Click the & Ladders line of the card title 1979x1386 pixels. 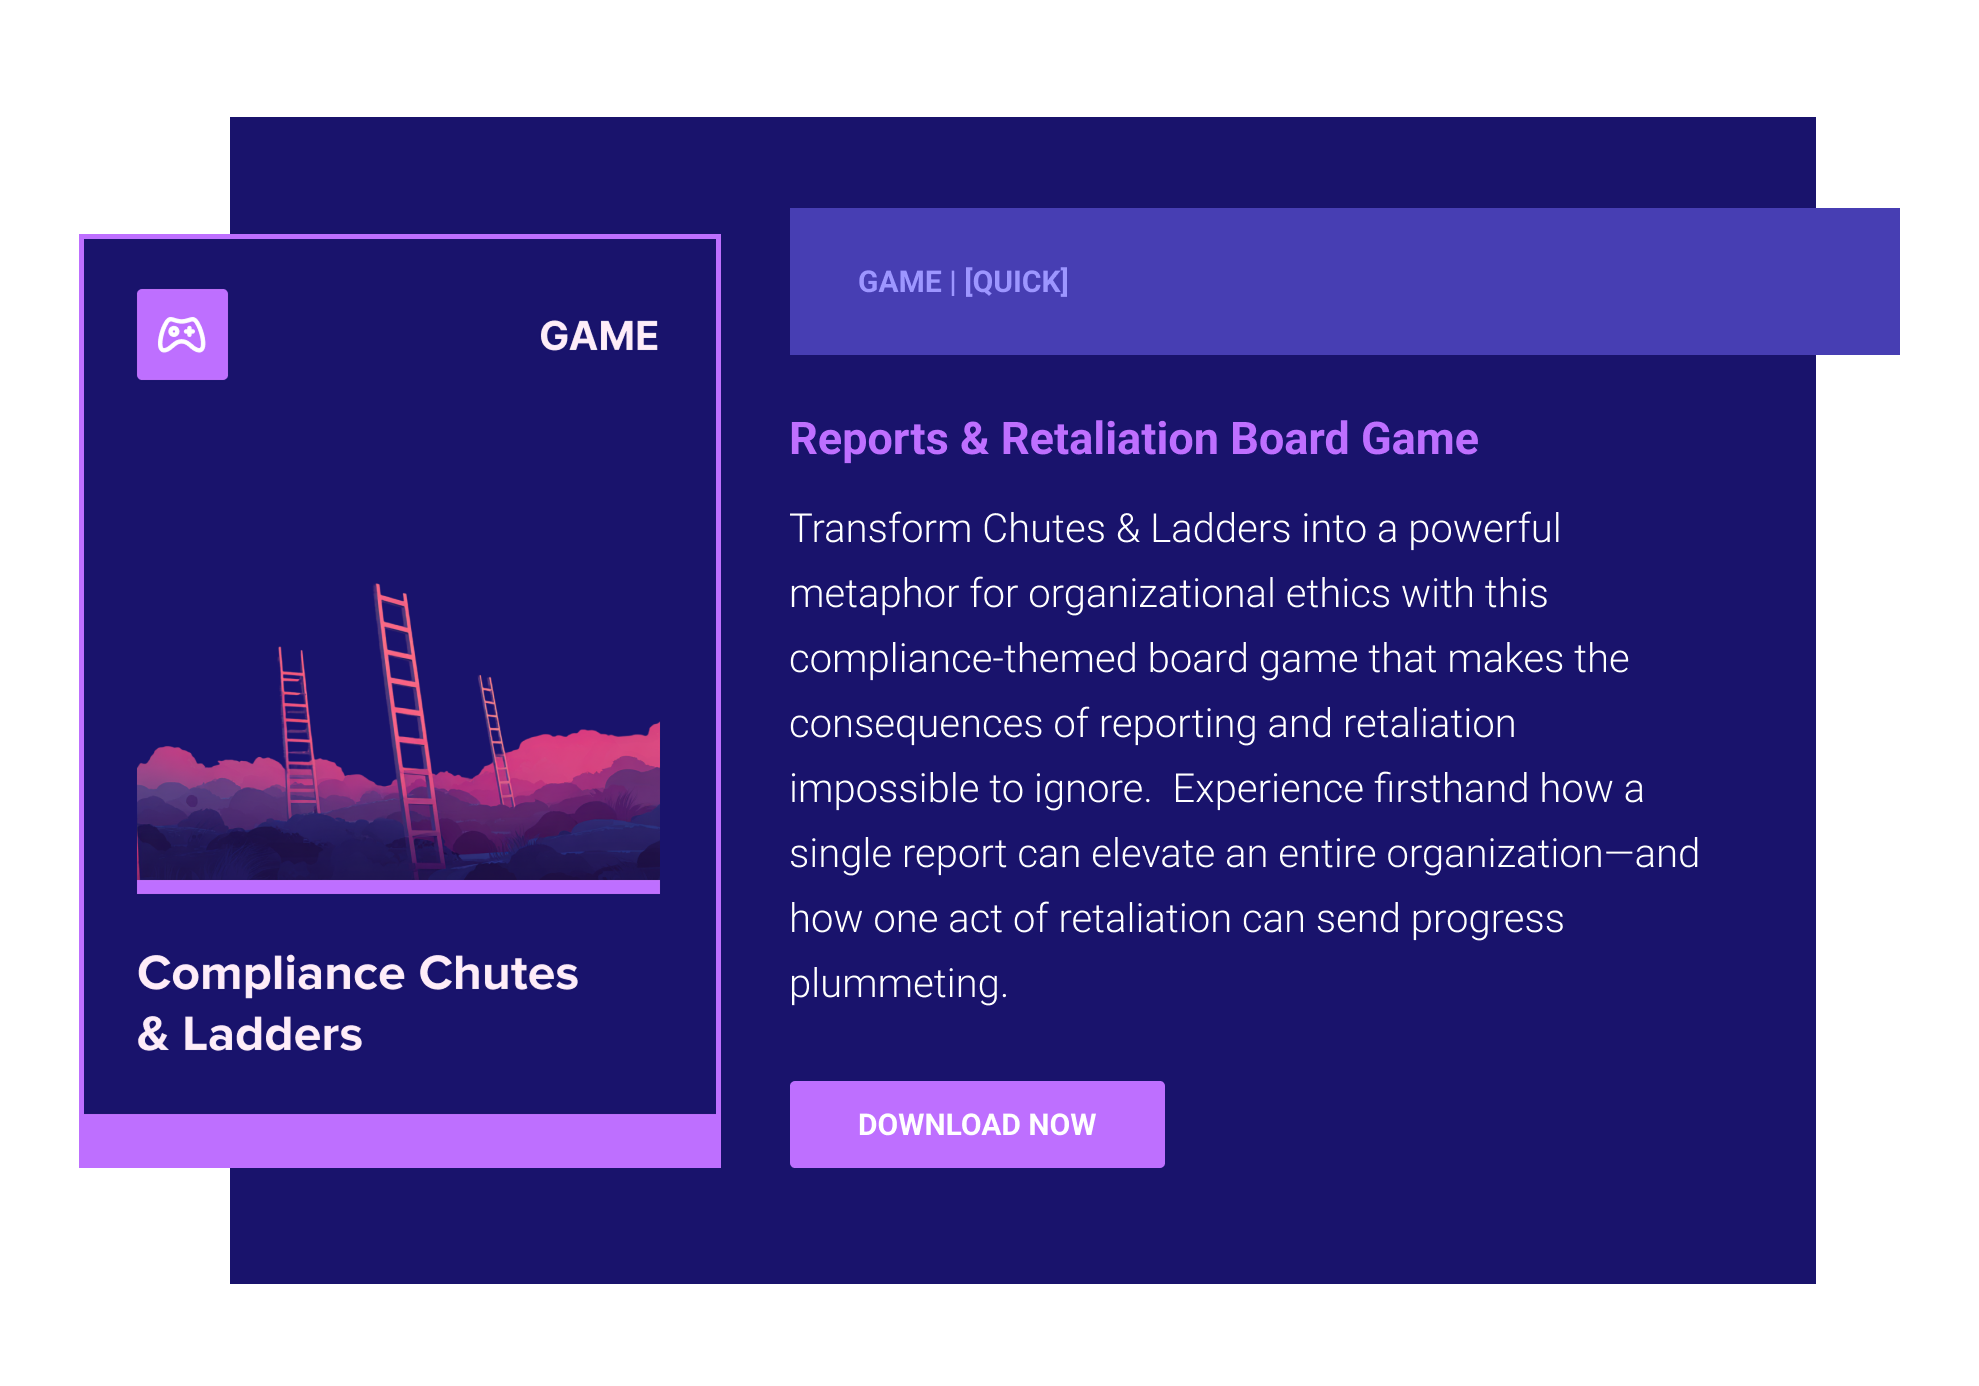tap(250, 1034)
